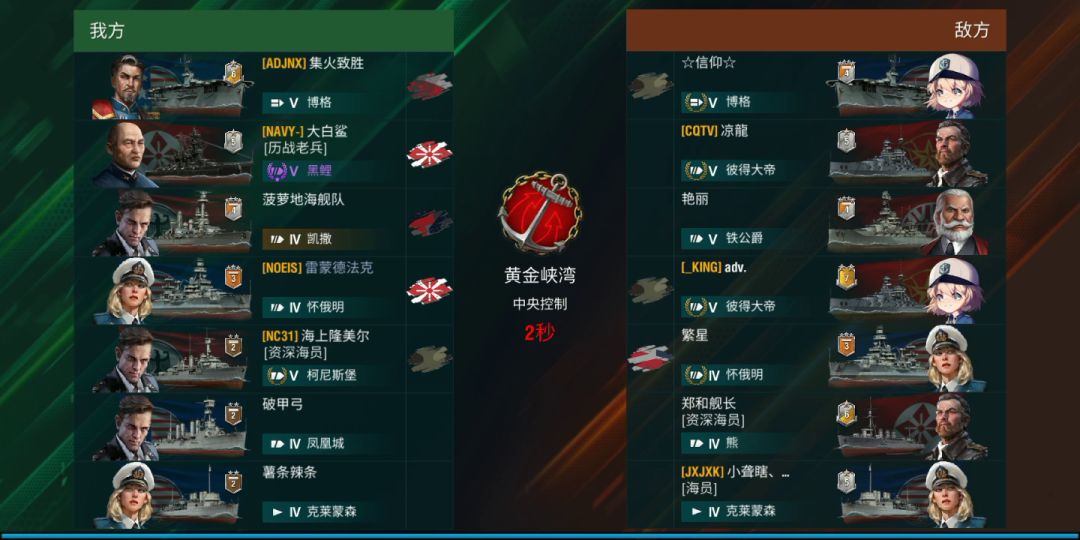The image size is (1080, 540).
Task: Click purple wreath tier icon for 黑鲤
Action: (276, 170)
